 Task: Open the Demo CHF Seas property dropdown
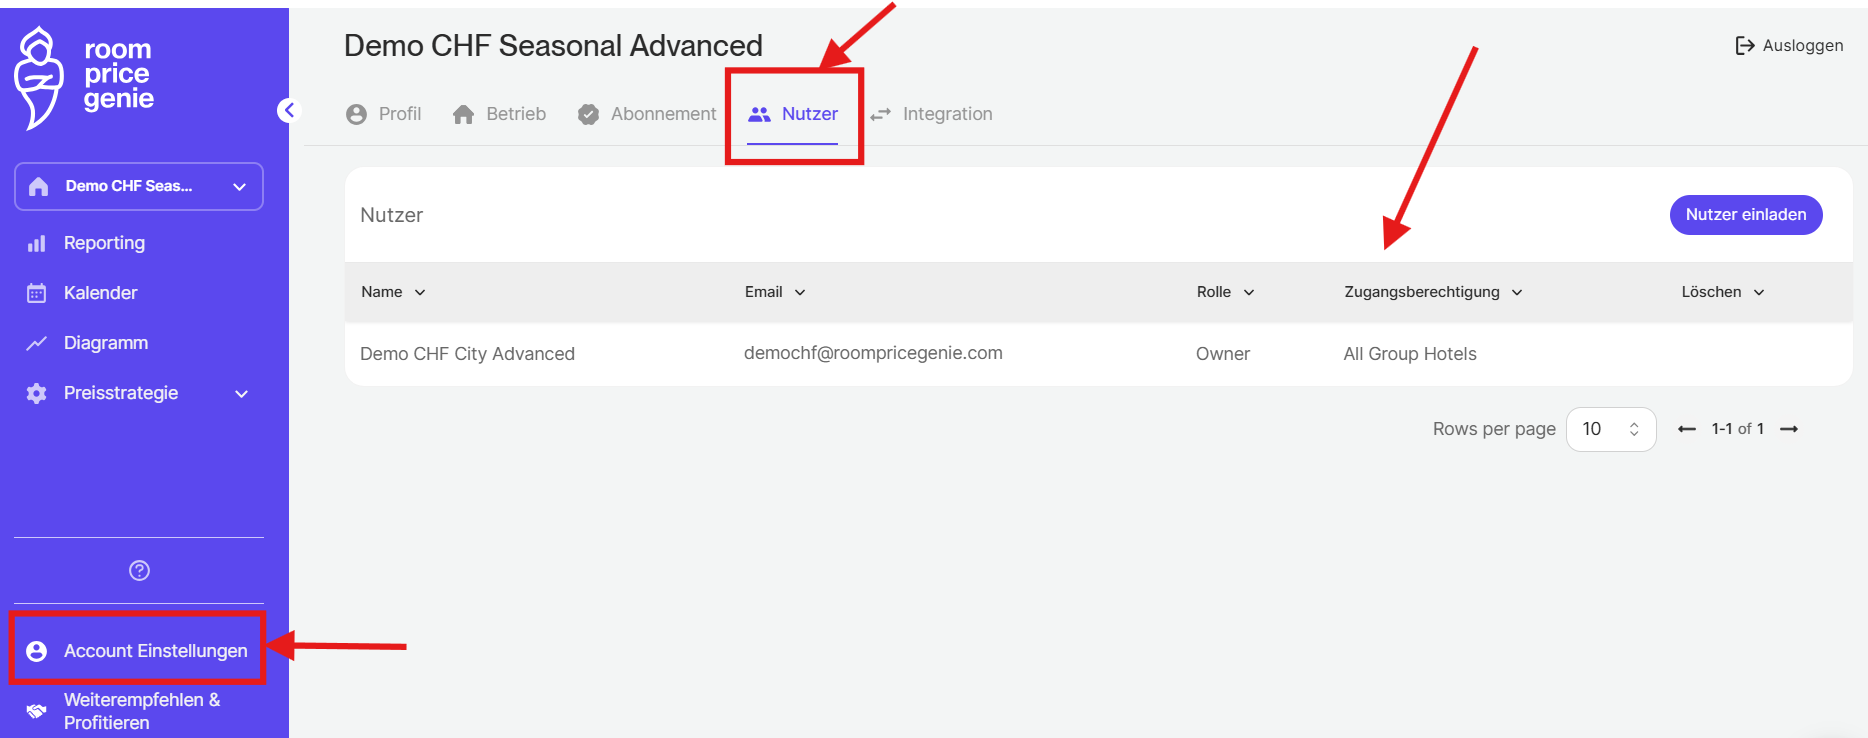coord(139,187)
